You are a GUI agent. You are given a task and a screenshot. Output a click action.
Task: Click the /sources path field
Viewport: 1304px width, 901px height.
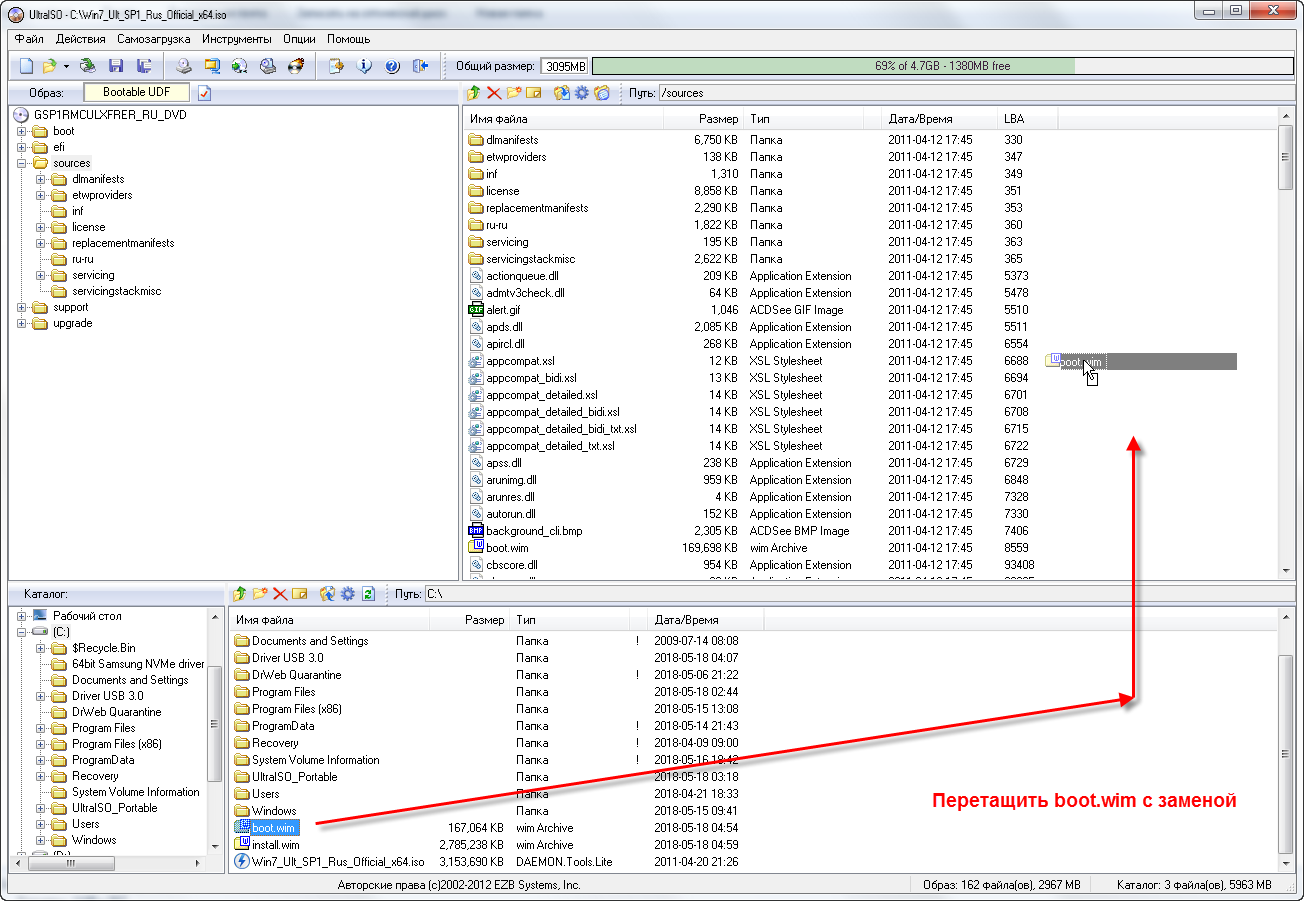point(974,93)
